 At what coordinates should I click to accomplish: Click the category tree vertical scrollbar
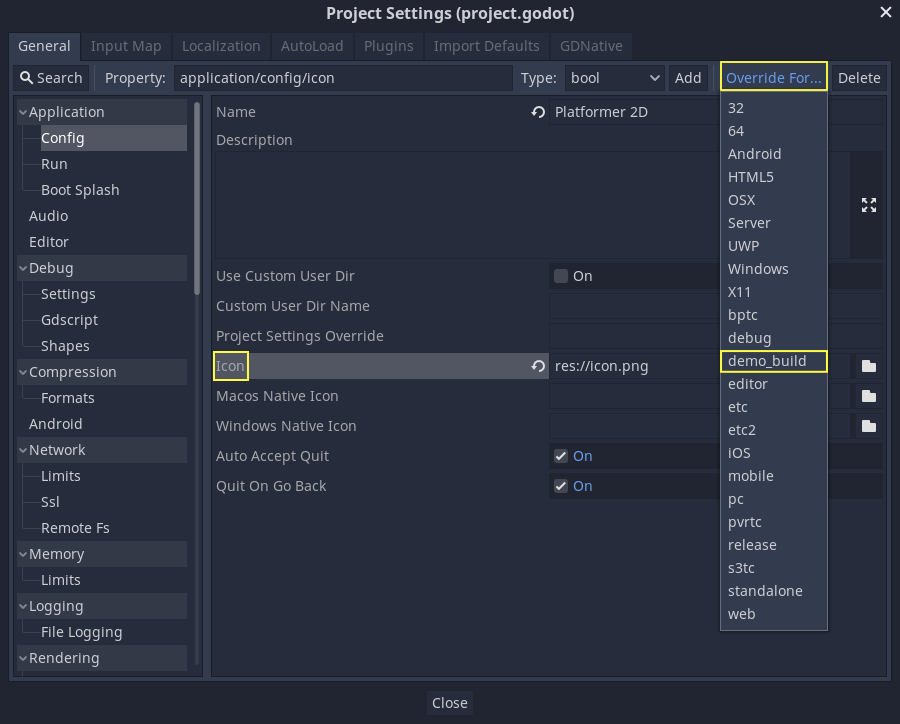click(x=197, y=200)
